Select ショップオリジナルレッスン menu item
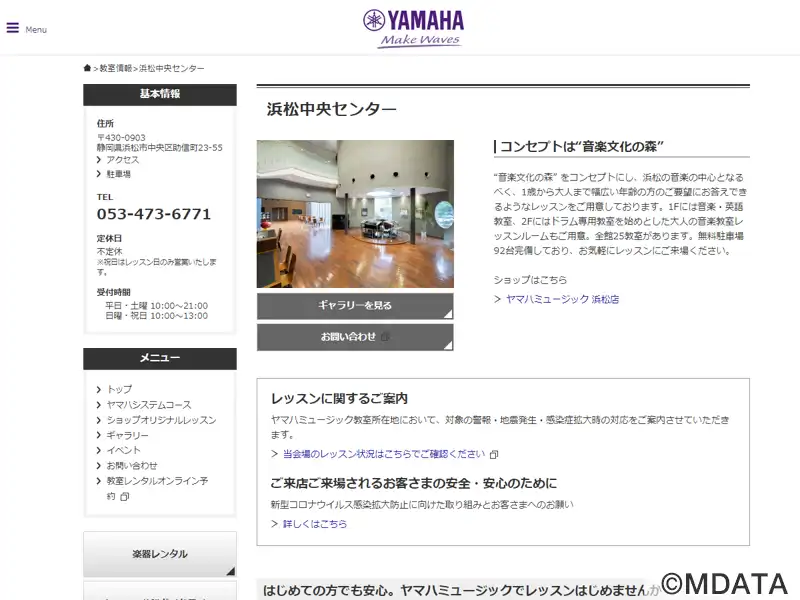This screenshot has height=600, width=800. [x=161, y=420]
